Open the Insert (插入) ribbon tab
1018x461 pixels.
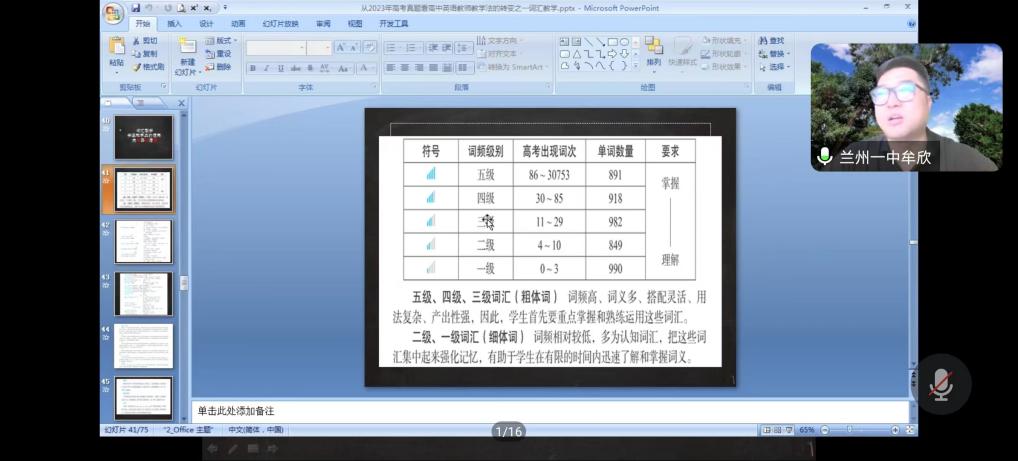(174, 24)
